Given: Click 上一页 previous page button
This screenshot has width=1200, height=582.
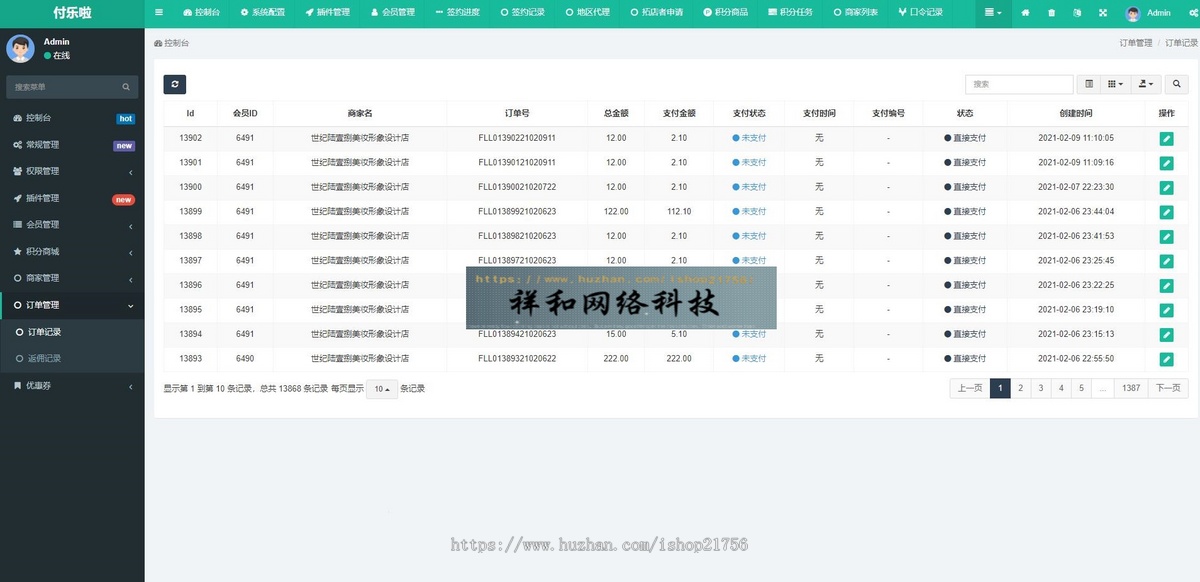Looking at the screenshot, I should coord(969,388).
